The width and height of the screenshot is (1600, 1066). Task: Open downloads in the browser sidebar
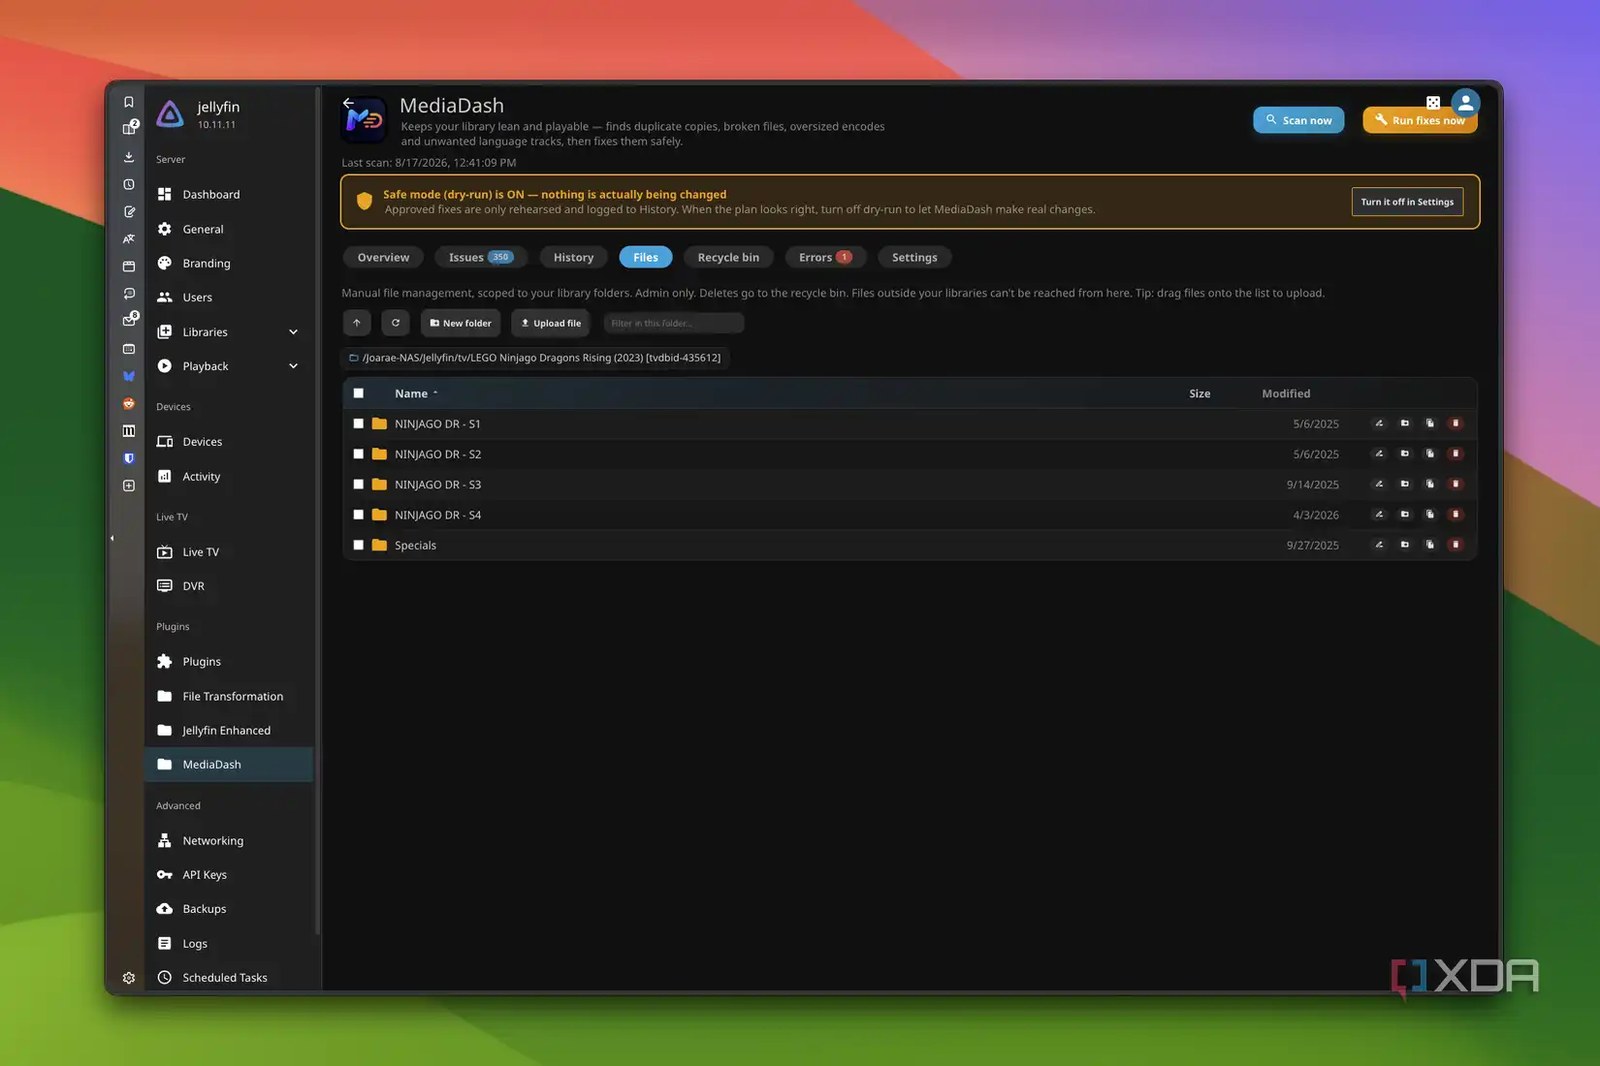[x=129, y=157]
